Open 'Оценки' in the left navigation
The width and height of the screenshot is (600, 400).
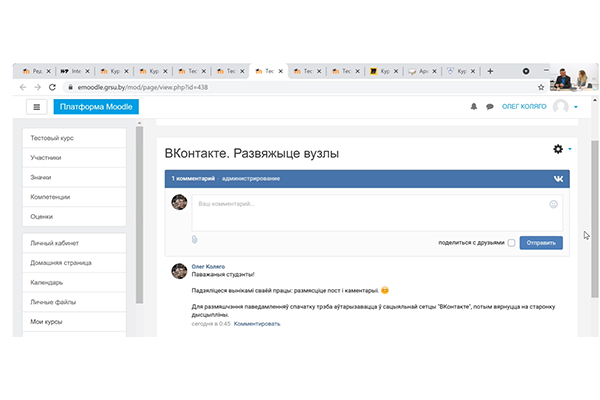click(x=42, y=215)
